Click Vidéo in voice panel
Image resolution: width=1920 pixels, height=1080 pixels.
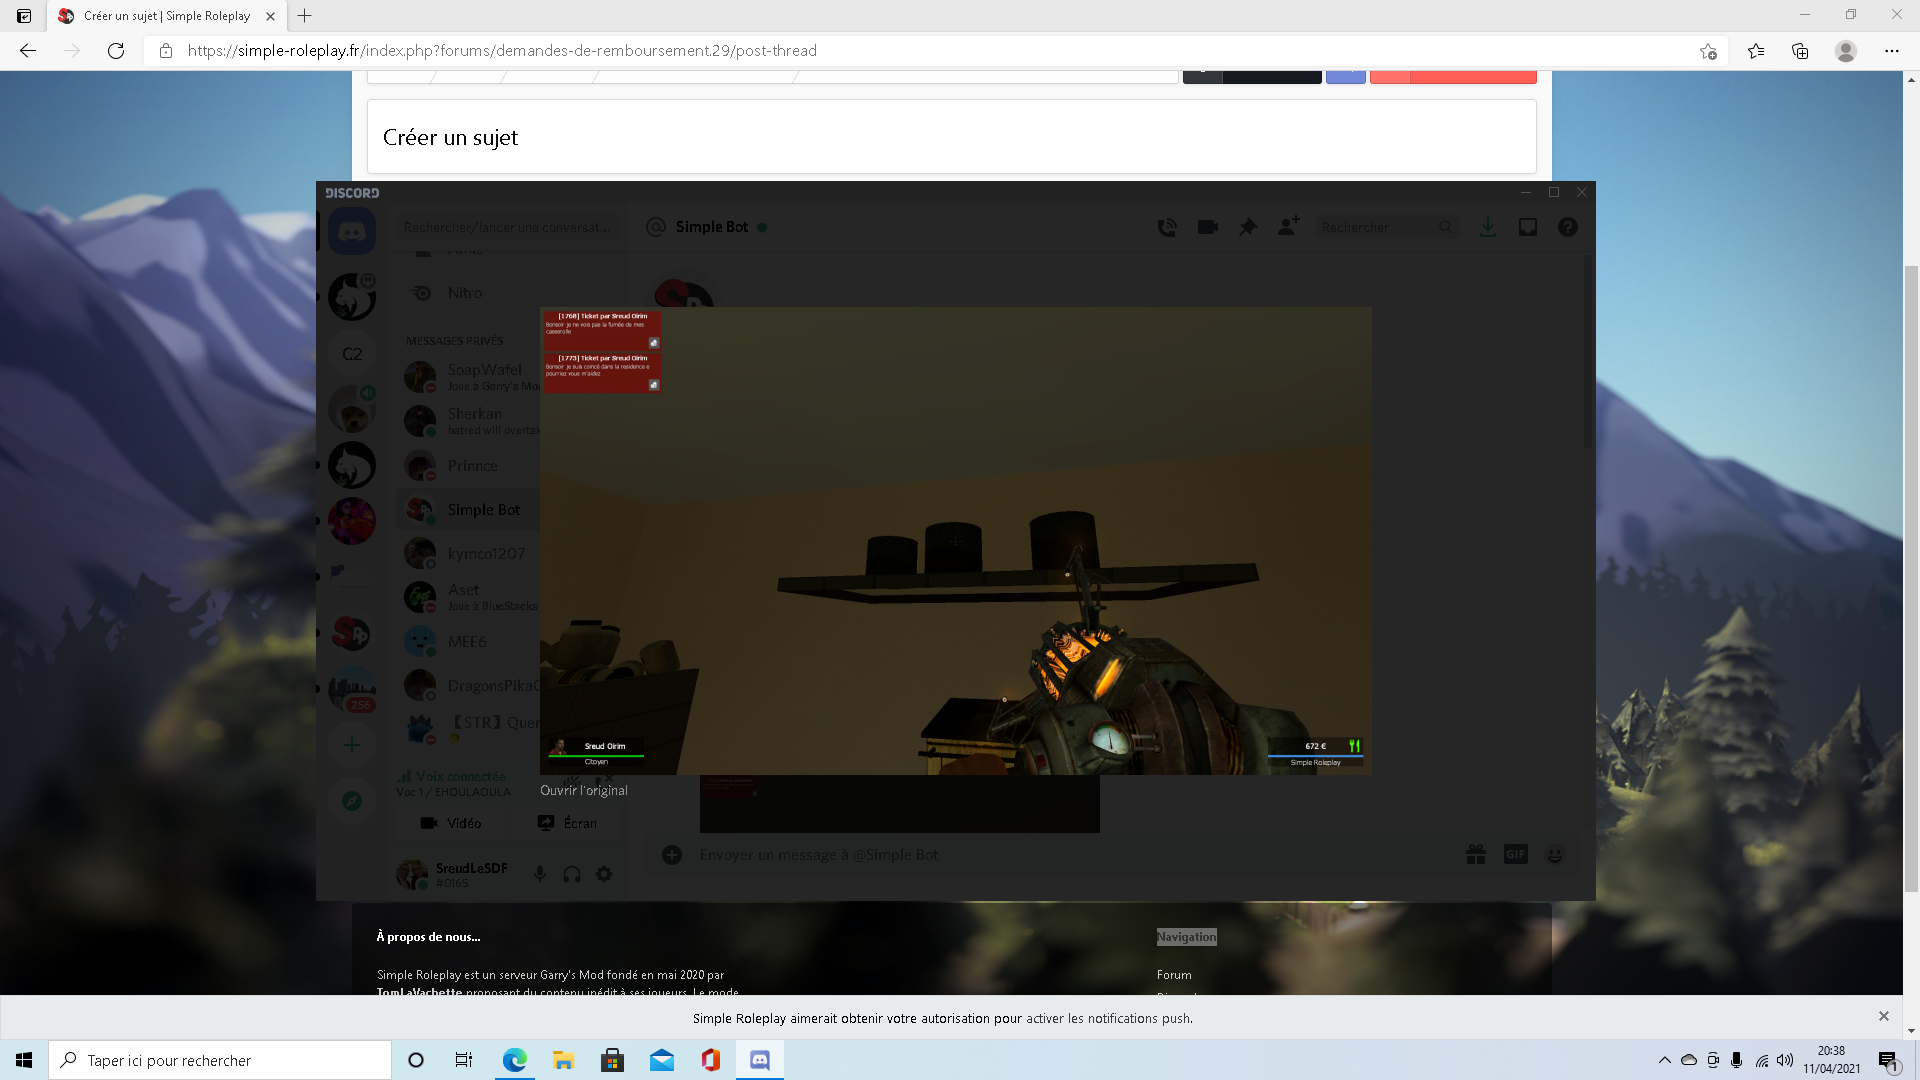(x=452, y=823)
